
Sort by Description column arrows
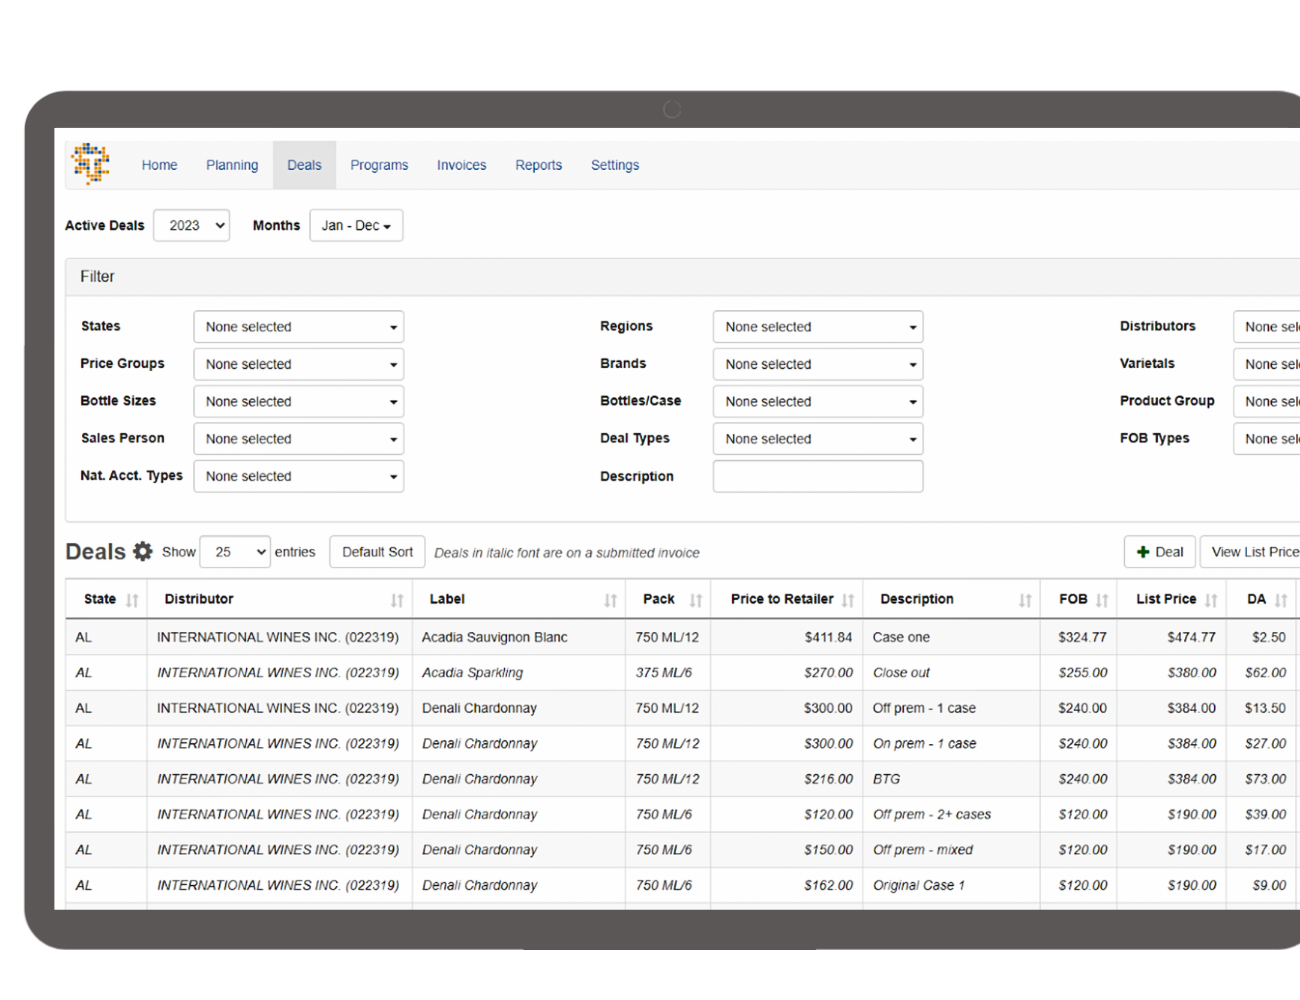[x=1025, y=600]
